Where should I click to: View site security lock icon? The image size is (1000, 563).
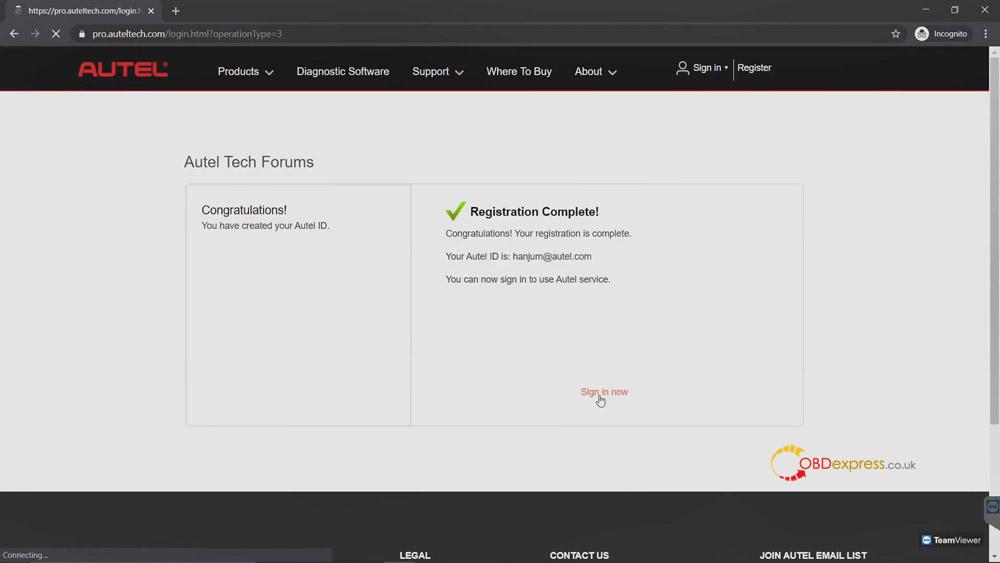[82, 34]
